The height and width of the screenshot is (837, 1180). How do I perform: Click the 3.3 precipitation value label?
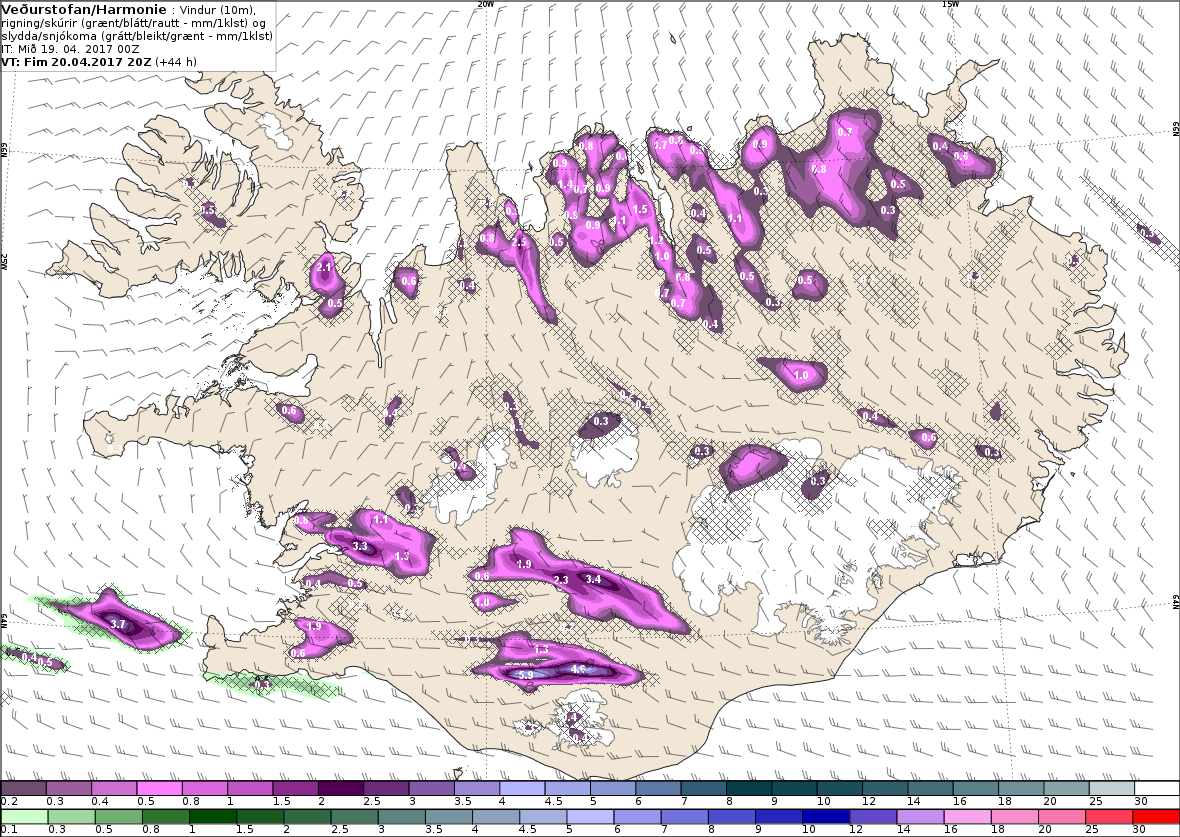point(360,546)
